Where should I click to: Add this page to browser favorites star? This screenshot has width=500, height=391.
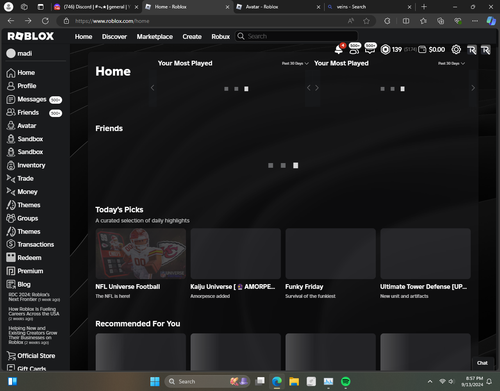pyautogui.click(x=366, y=21)
